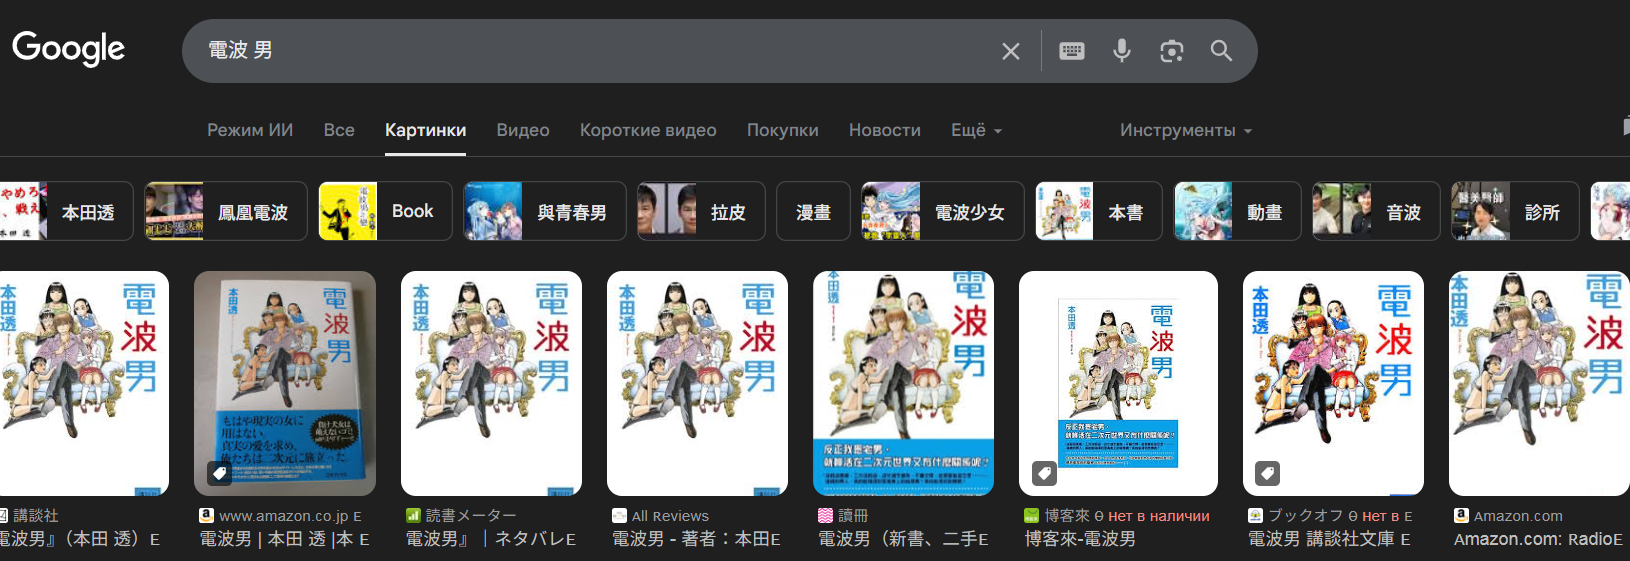The image size is (1630, 561).
Task: Clear the search query with X
Action: click(1011, 51)
